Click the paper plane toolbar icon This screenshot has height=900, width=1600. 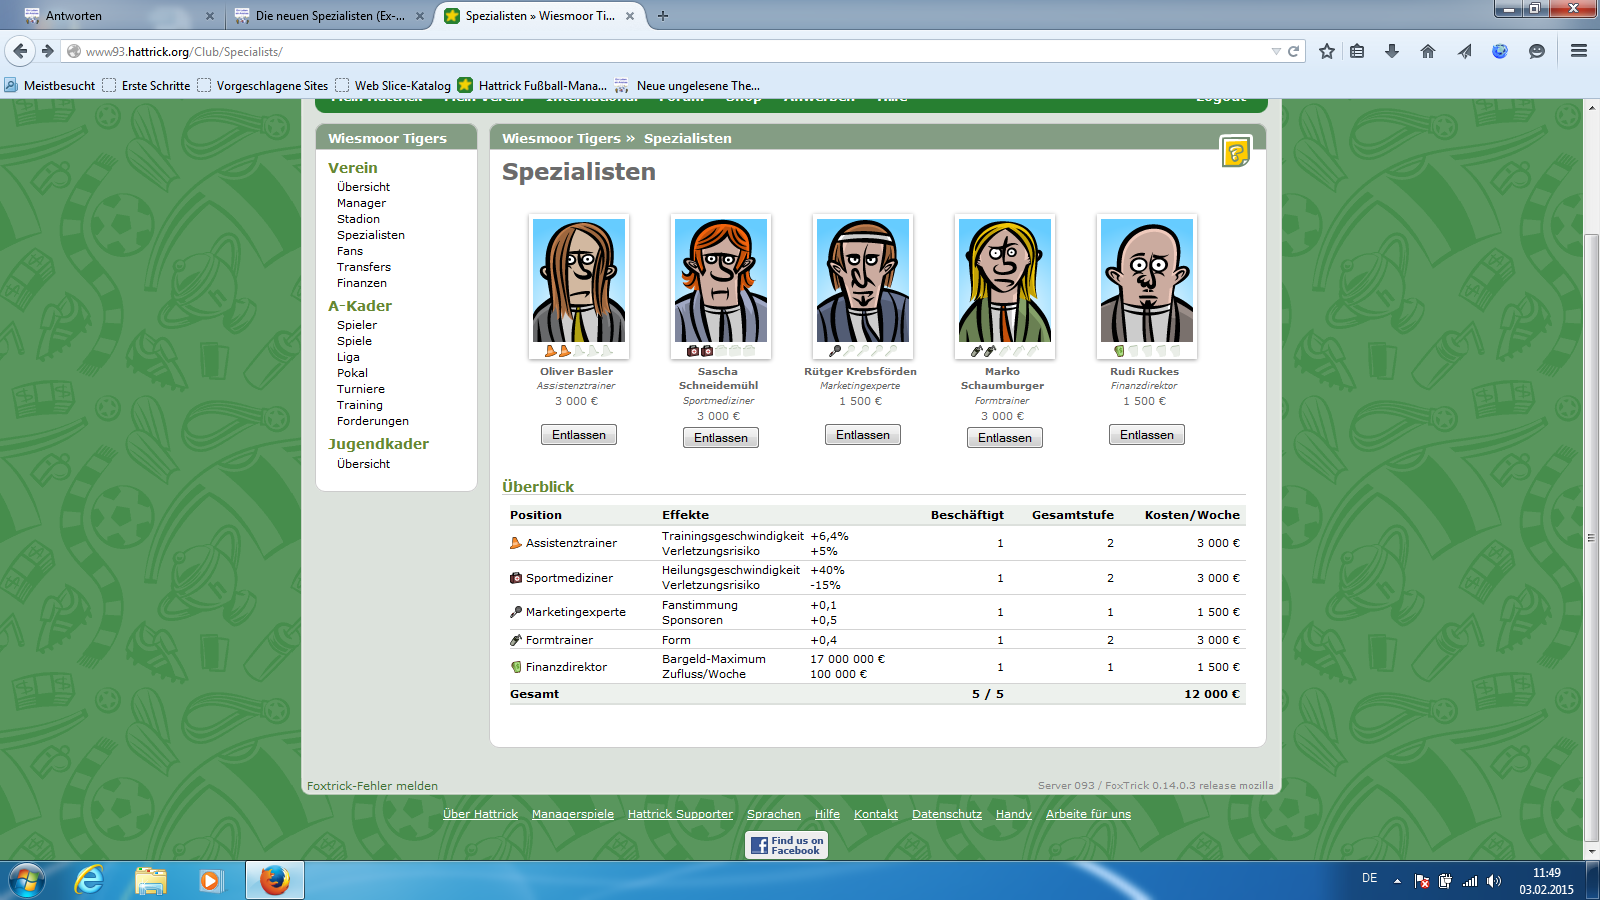pos(1464,51)
